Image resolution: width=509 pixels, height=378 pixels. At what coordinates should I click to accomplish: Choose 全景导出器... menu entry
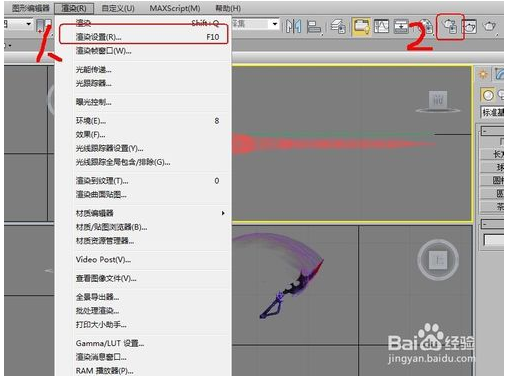point(144,297)
